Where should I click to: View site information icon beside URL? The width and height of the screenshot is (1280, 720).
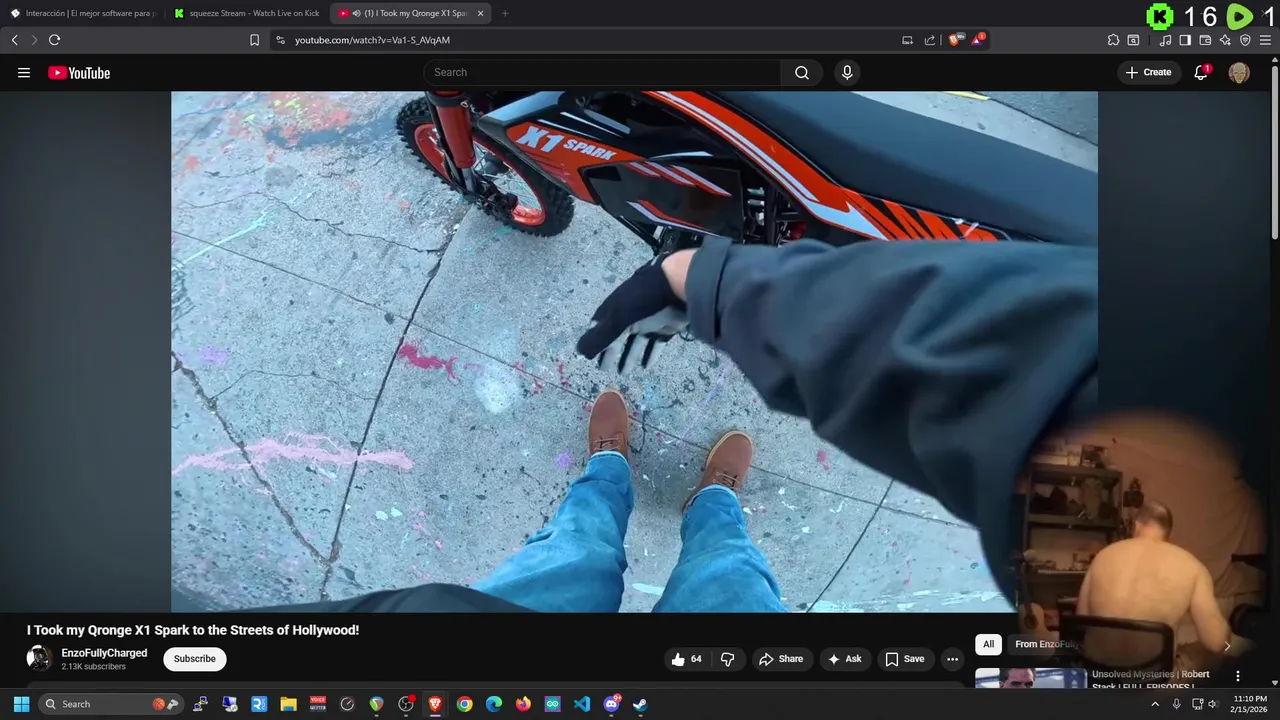click(280, 40)
